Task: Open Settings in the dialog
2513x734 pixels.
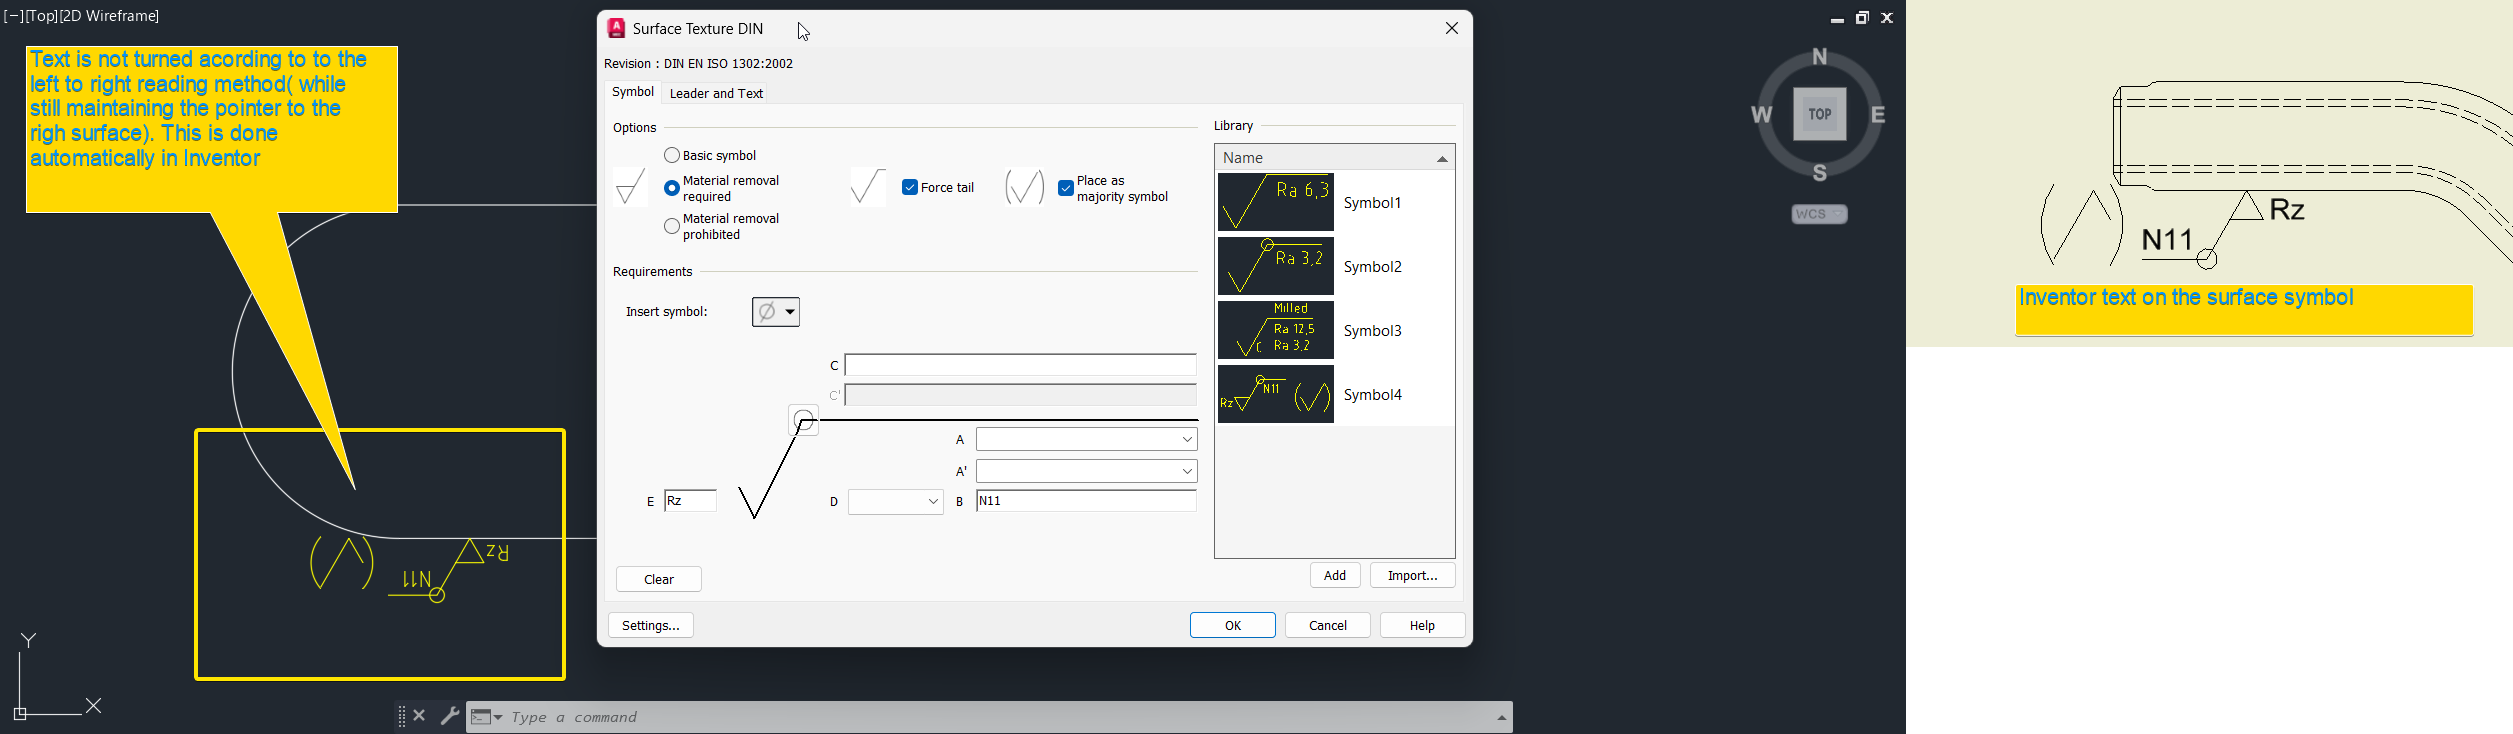Action: coord(651,625)
